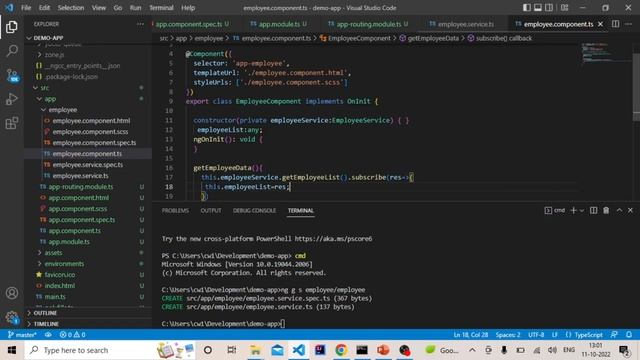Switch to the Output panel tab
Screen dimensions: 640x360
[211, 211]
